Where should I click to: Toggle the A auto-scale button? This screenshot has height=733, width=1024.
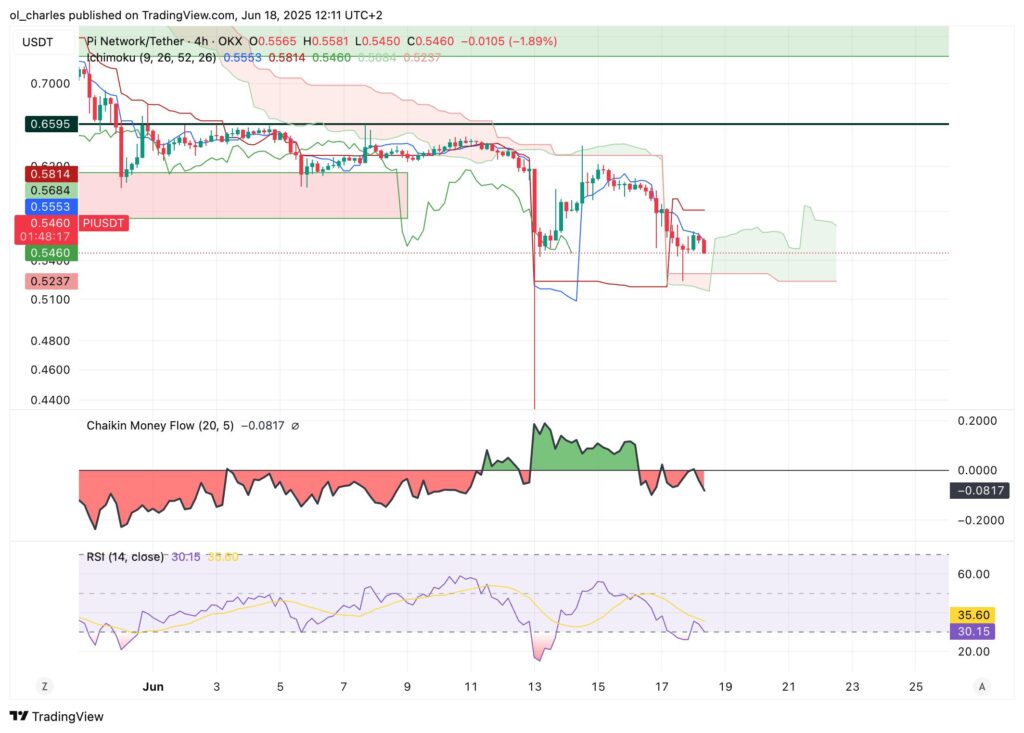tap(982, 686)
